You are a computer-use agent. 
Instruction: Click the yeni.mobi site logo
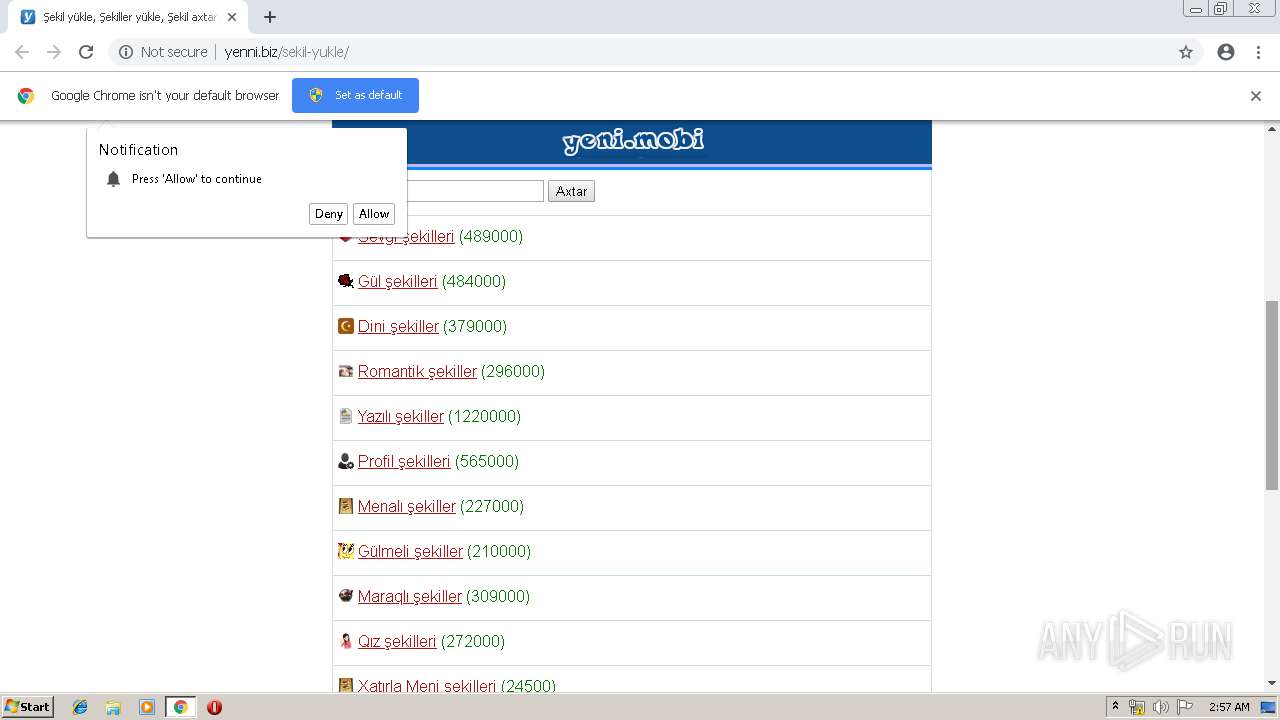click(x=632, y=141)
